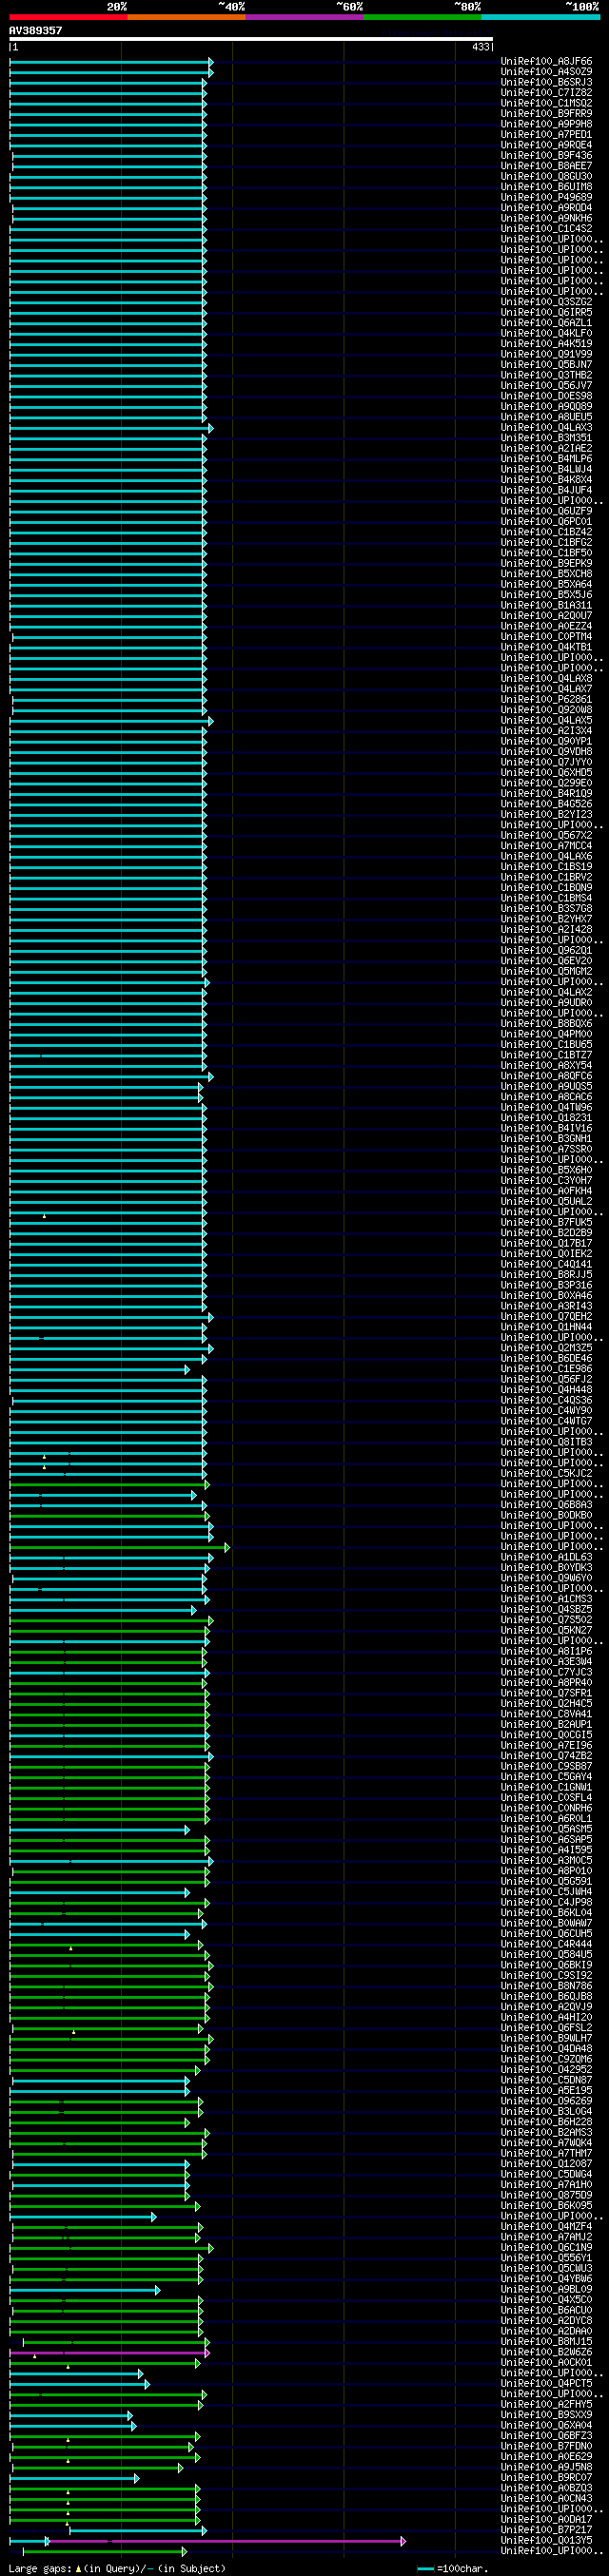Select hit label UniRef100_B9FRR9
609x2576 pixels.
tap(546, 114)
